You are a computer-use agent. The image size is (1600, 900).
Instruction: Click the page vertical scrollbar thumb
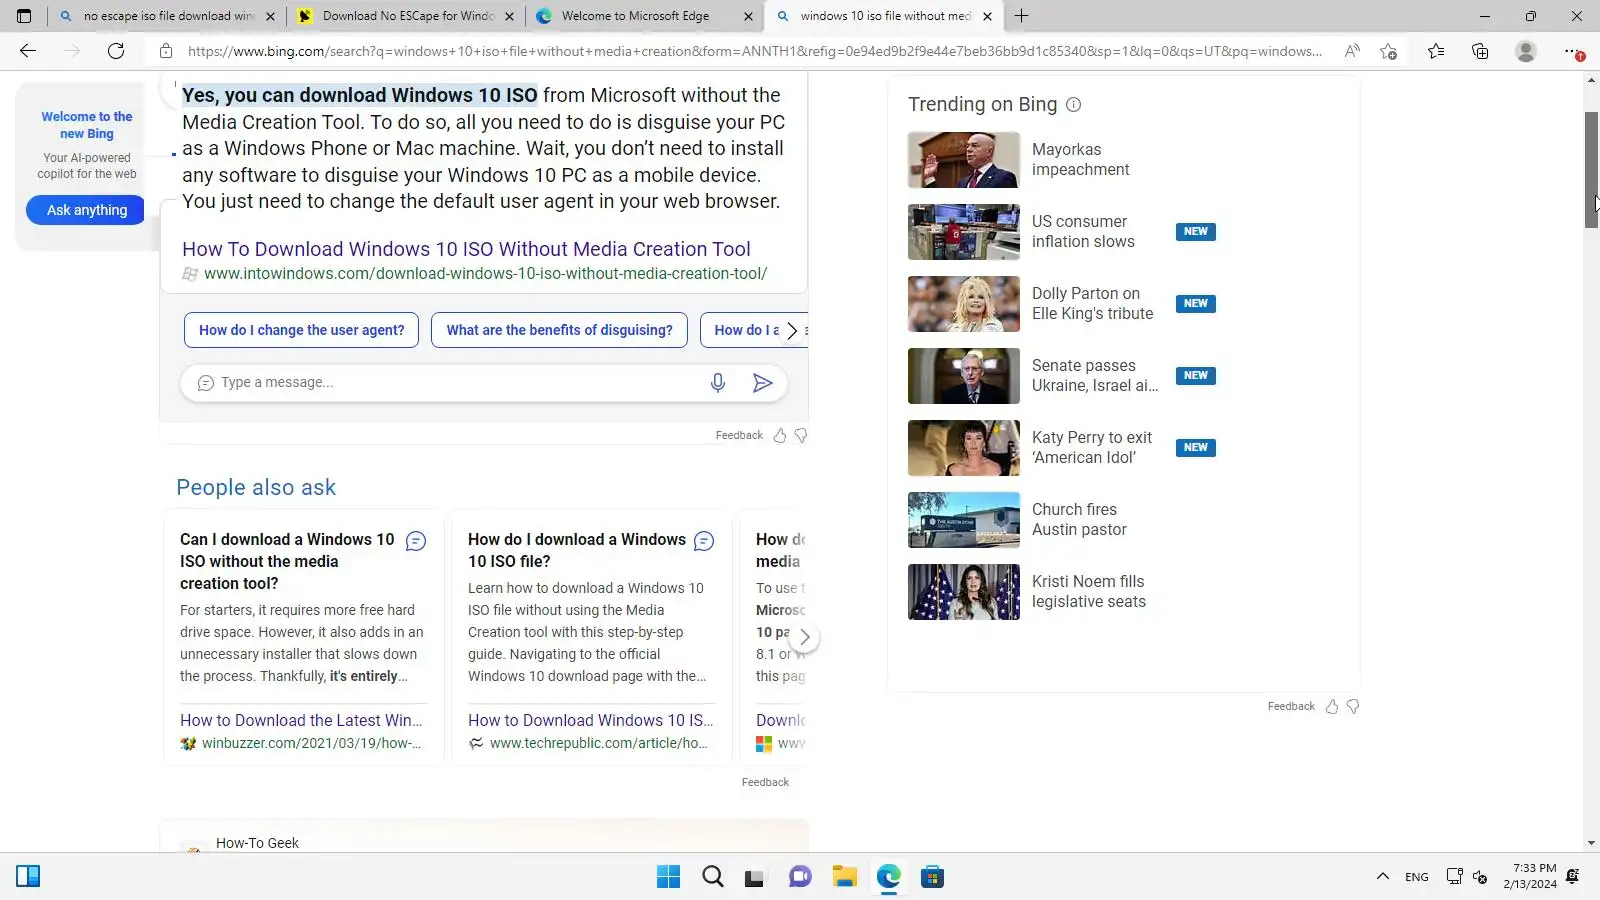pyautogui.click(x=1591, y=170)
